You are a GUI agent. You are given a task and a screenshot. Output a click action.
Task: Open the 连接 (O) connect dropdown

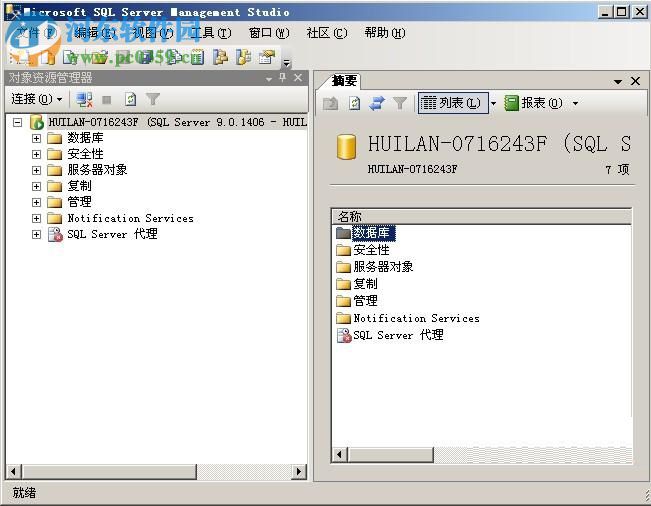(37, 99)
